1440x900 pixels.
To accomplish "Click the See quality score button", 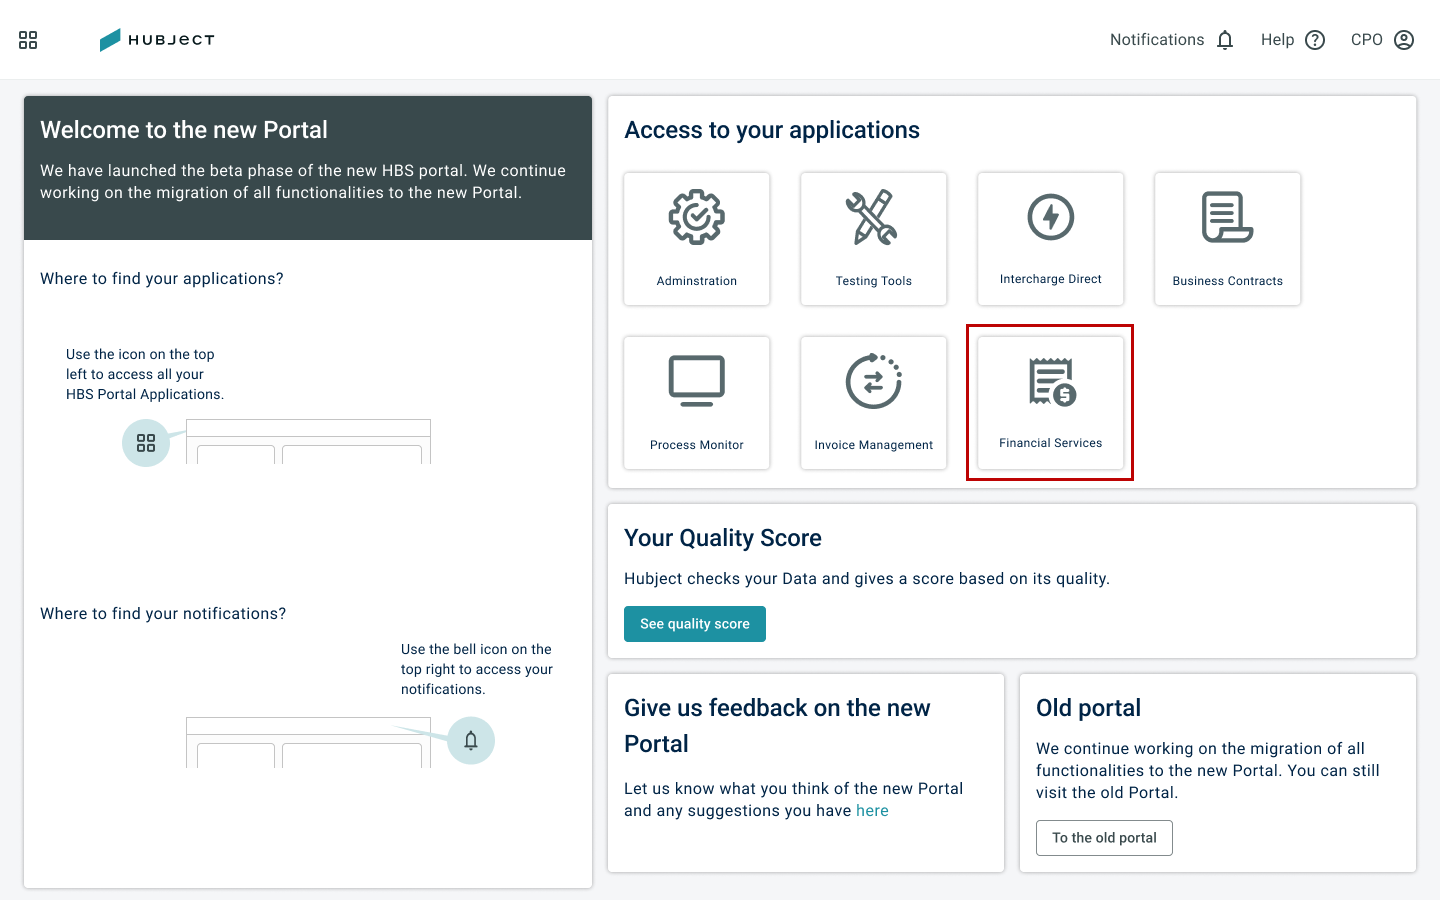I will click(x=695, y=624).
